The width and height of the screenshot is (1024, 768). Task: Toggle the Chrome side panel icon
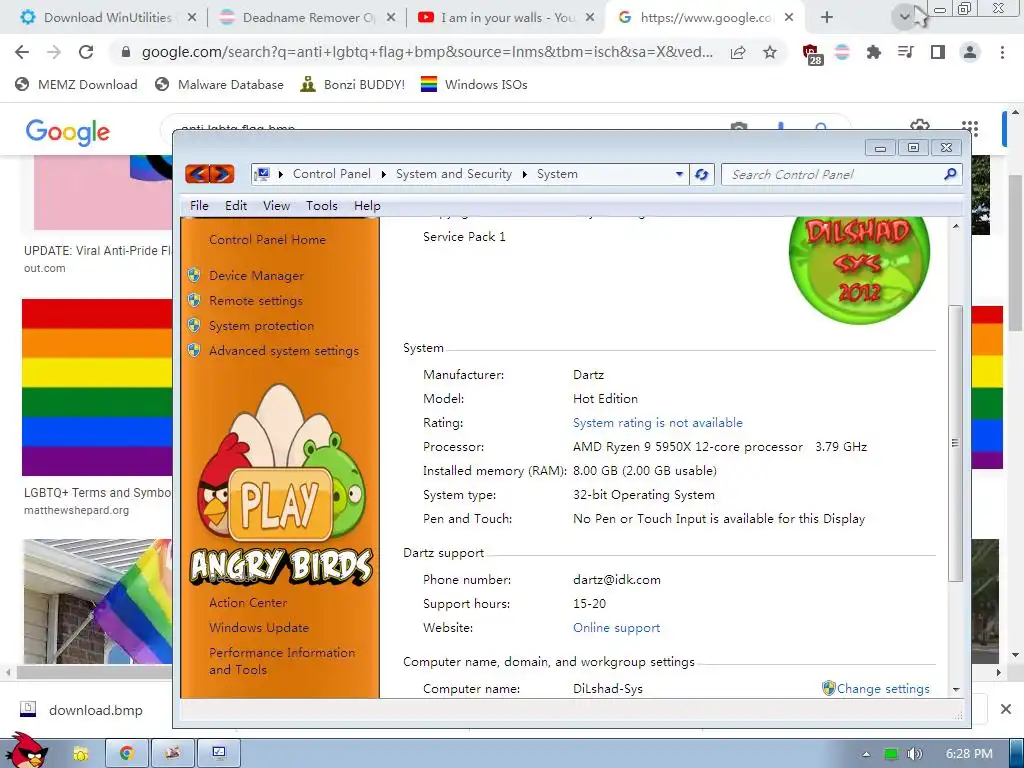(938, 52)
